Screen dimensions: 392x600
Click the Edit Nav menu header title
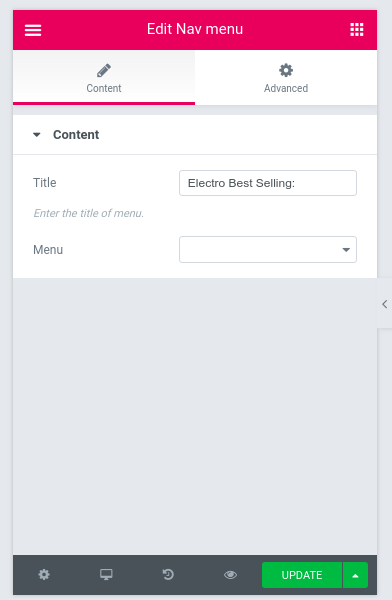click(x=195, y=29)
